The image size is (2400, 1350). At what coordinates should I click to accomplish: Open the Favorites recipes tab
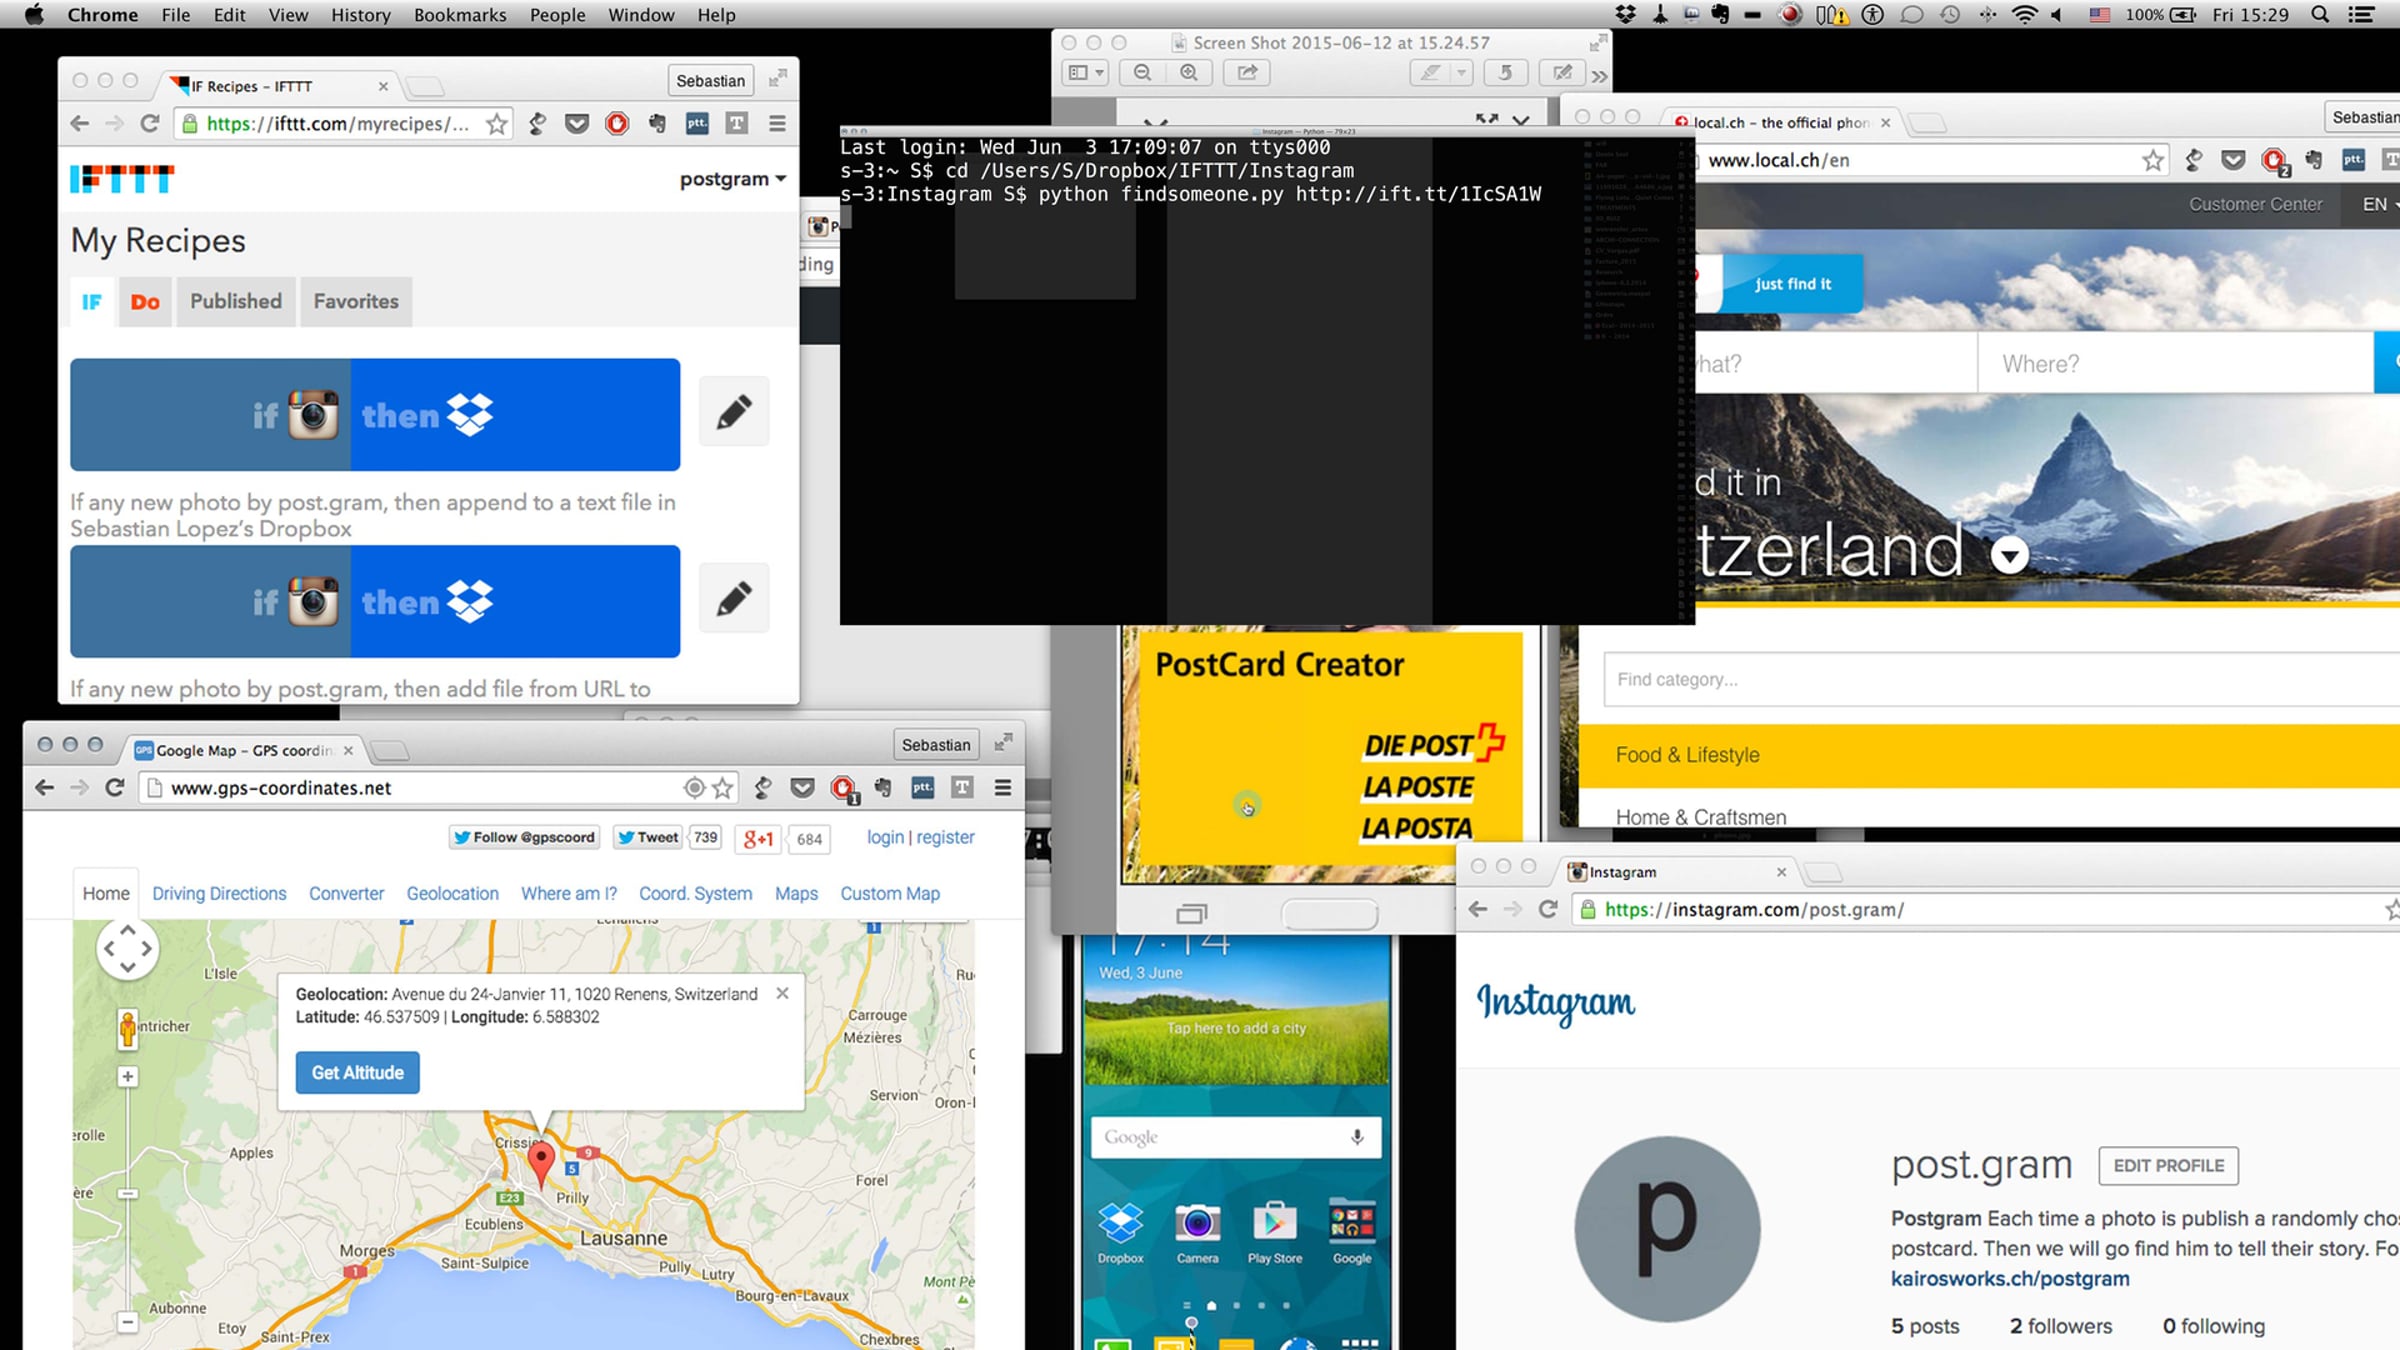[x=356, y=302]
